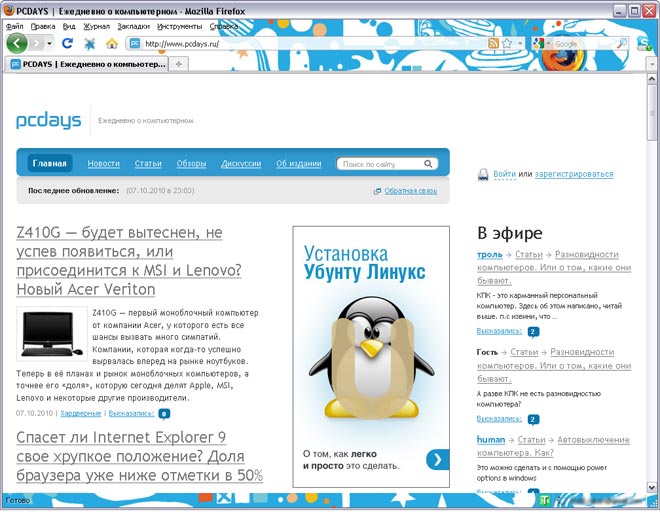Click Высказались link under the Z410G article
This screenshot has width=660, height=512.
pos(131,413)
